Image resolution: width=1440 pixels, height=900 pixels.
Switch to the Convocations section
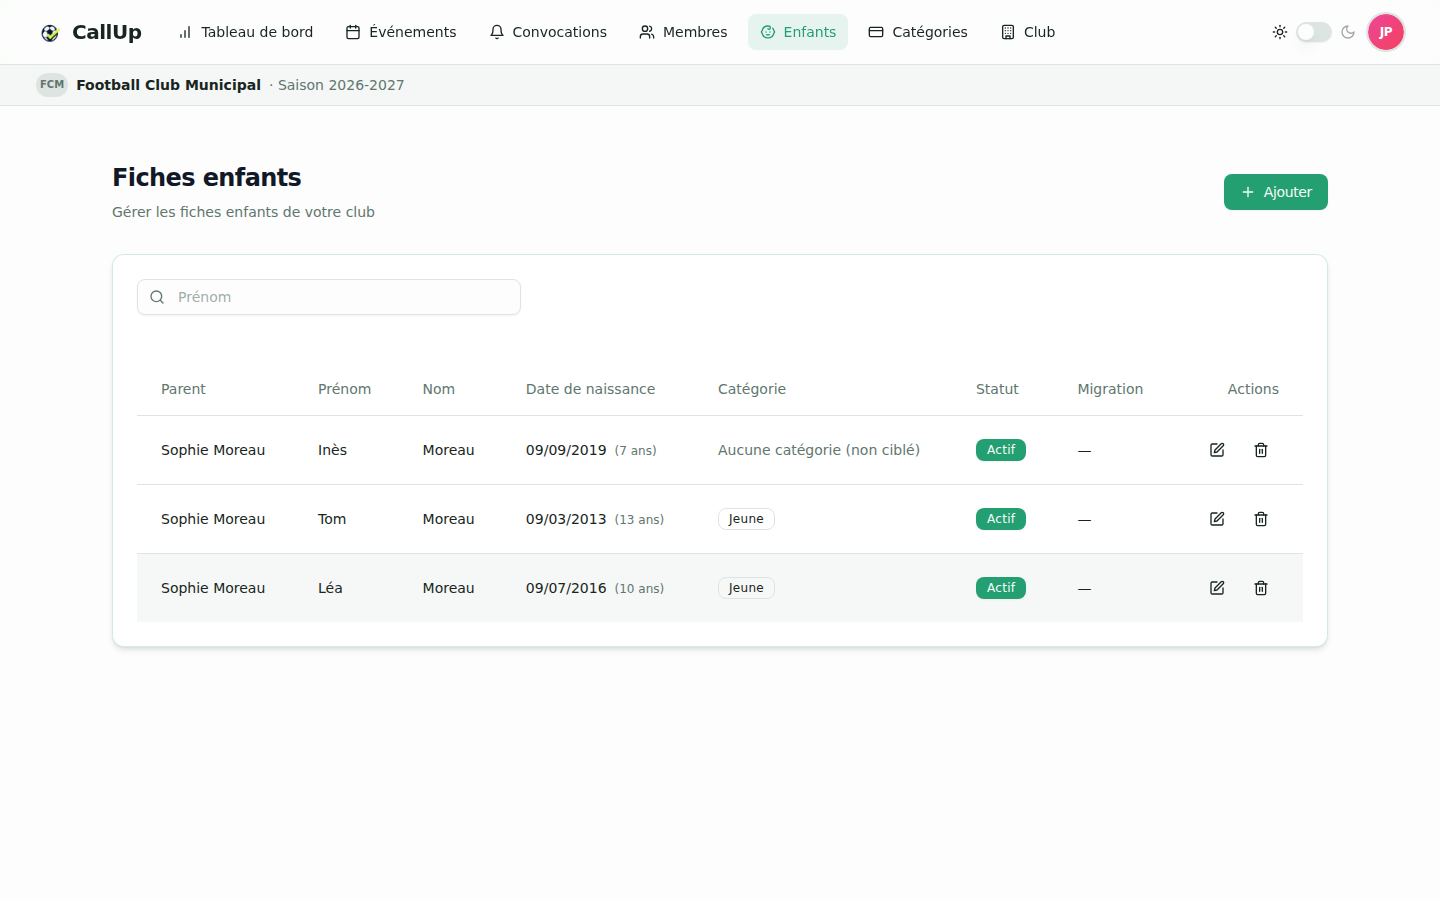[548, 32]
